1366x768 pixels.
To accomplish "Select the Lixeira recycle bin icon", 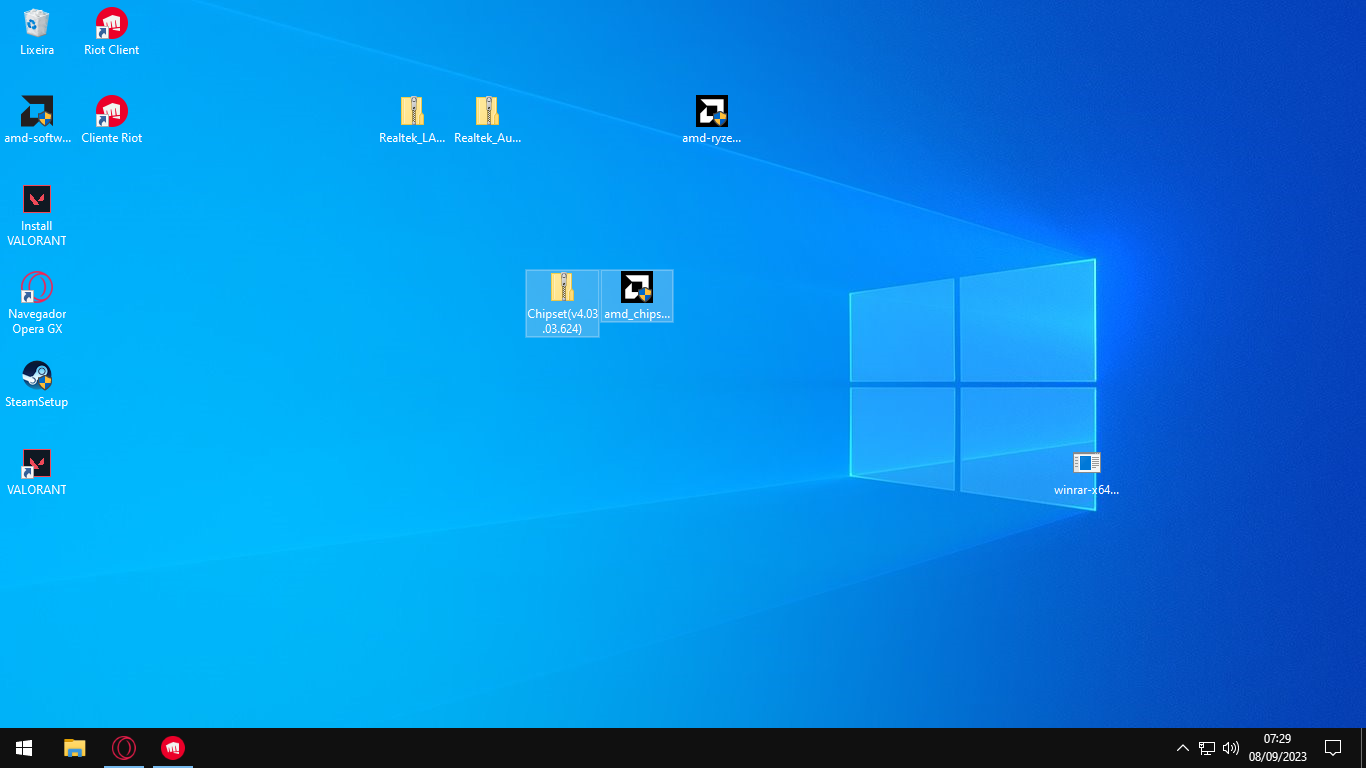I will click(37, 32).
